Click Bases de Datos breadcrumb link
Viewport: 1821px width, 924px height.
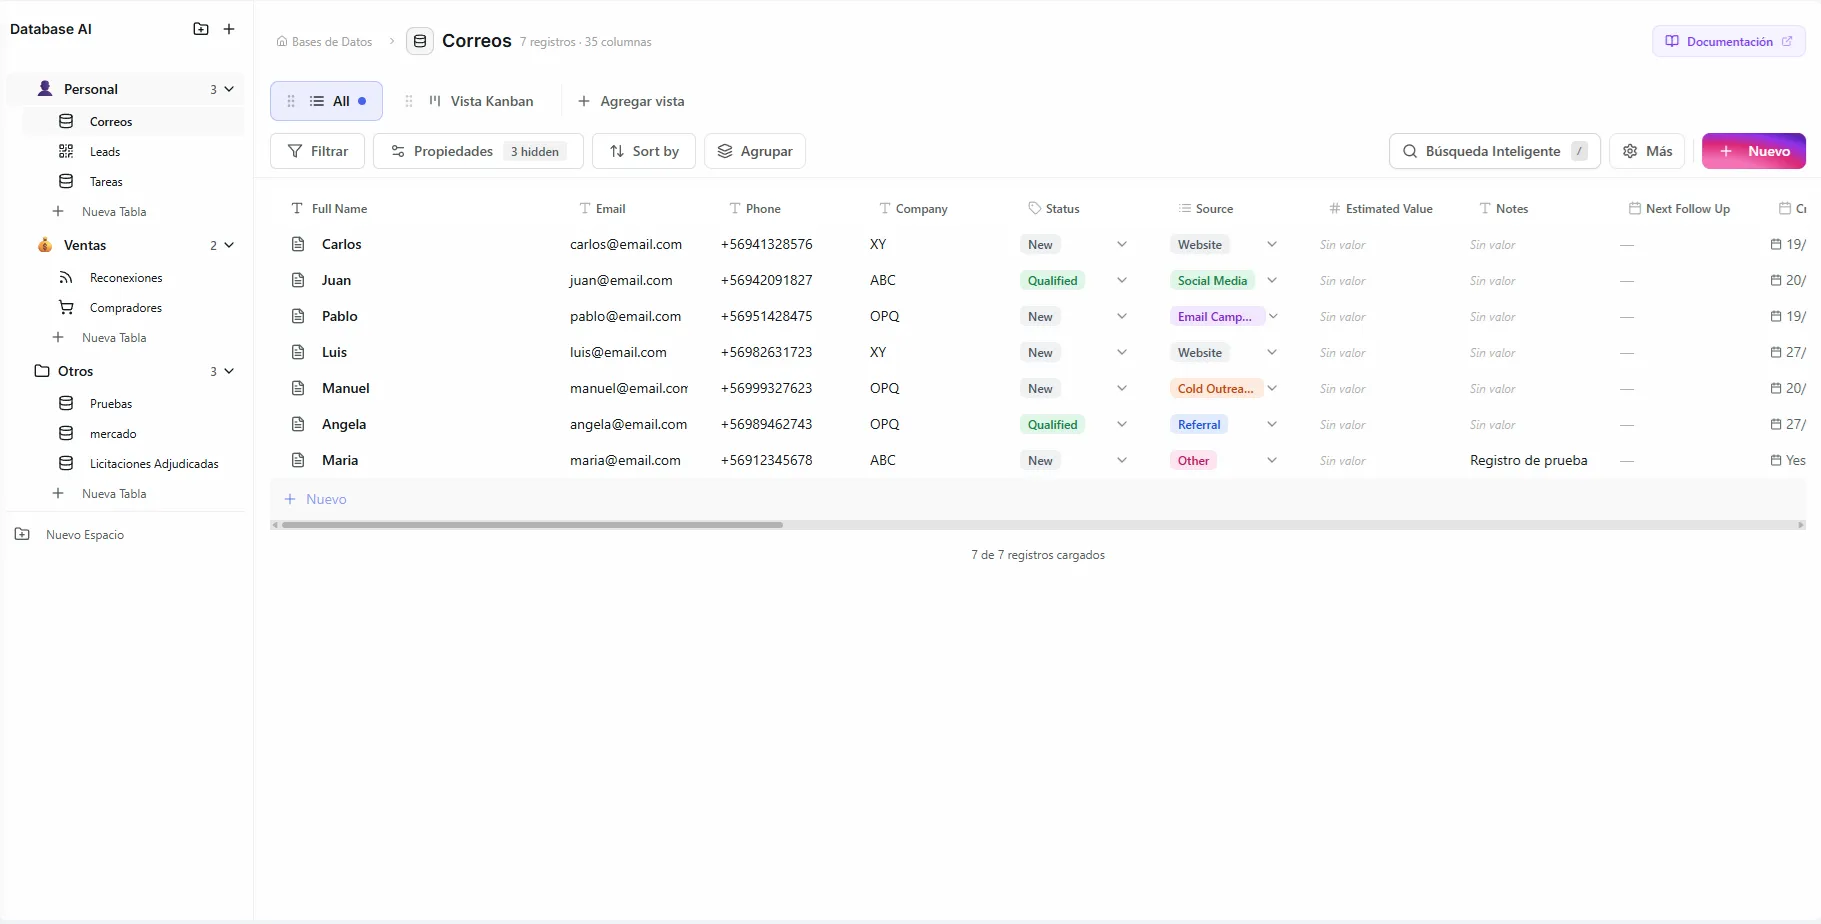[324, 41]
